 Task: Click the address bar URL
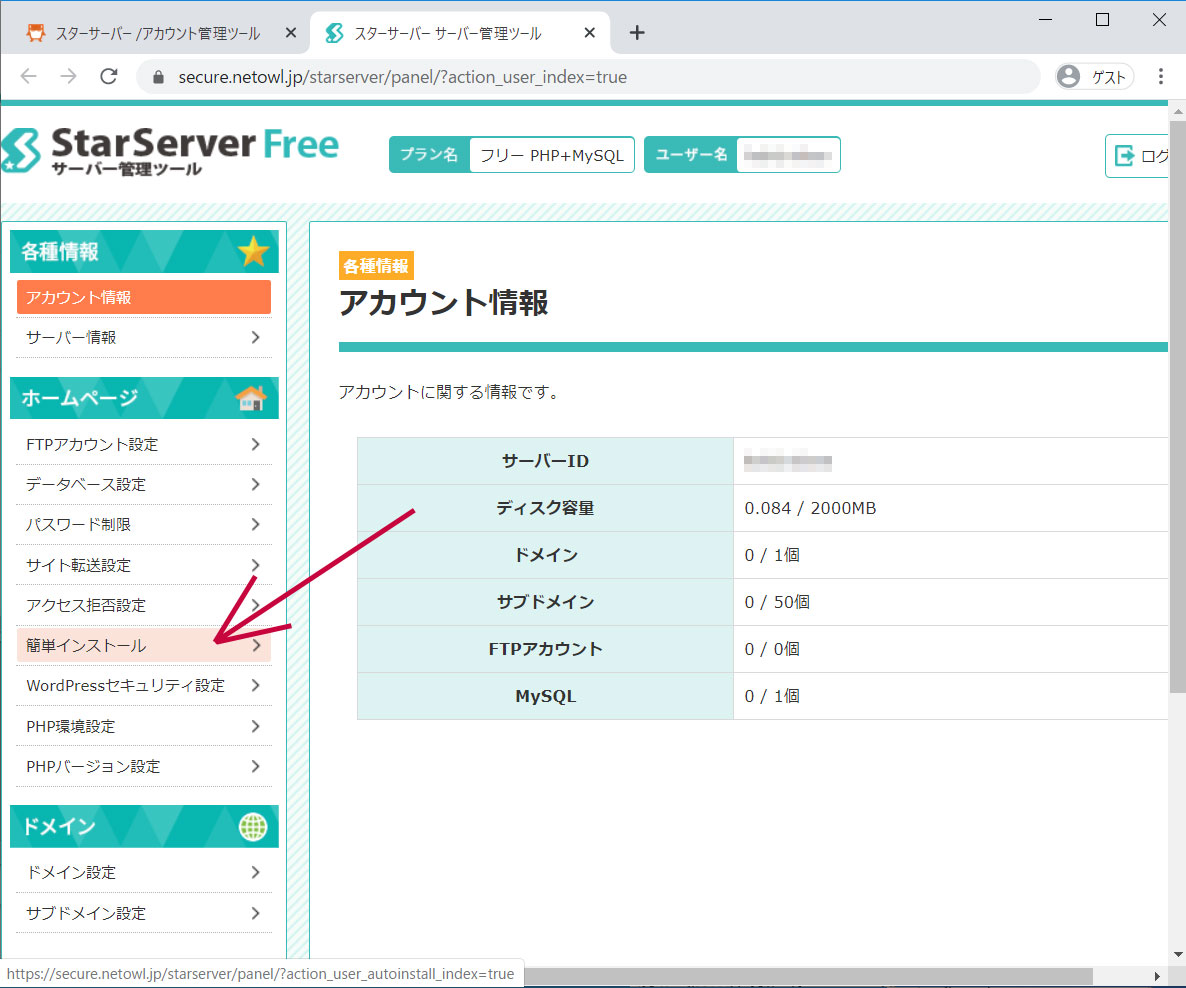pyautogui.click(x=402, y=77)
